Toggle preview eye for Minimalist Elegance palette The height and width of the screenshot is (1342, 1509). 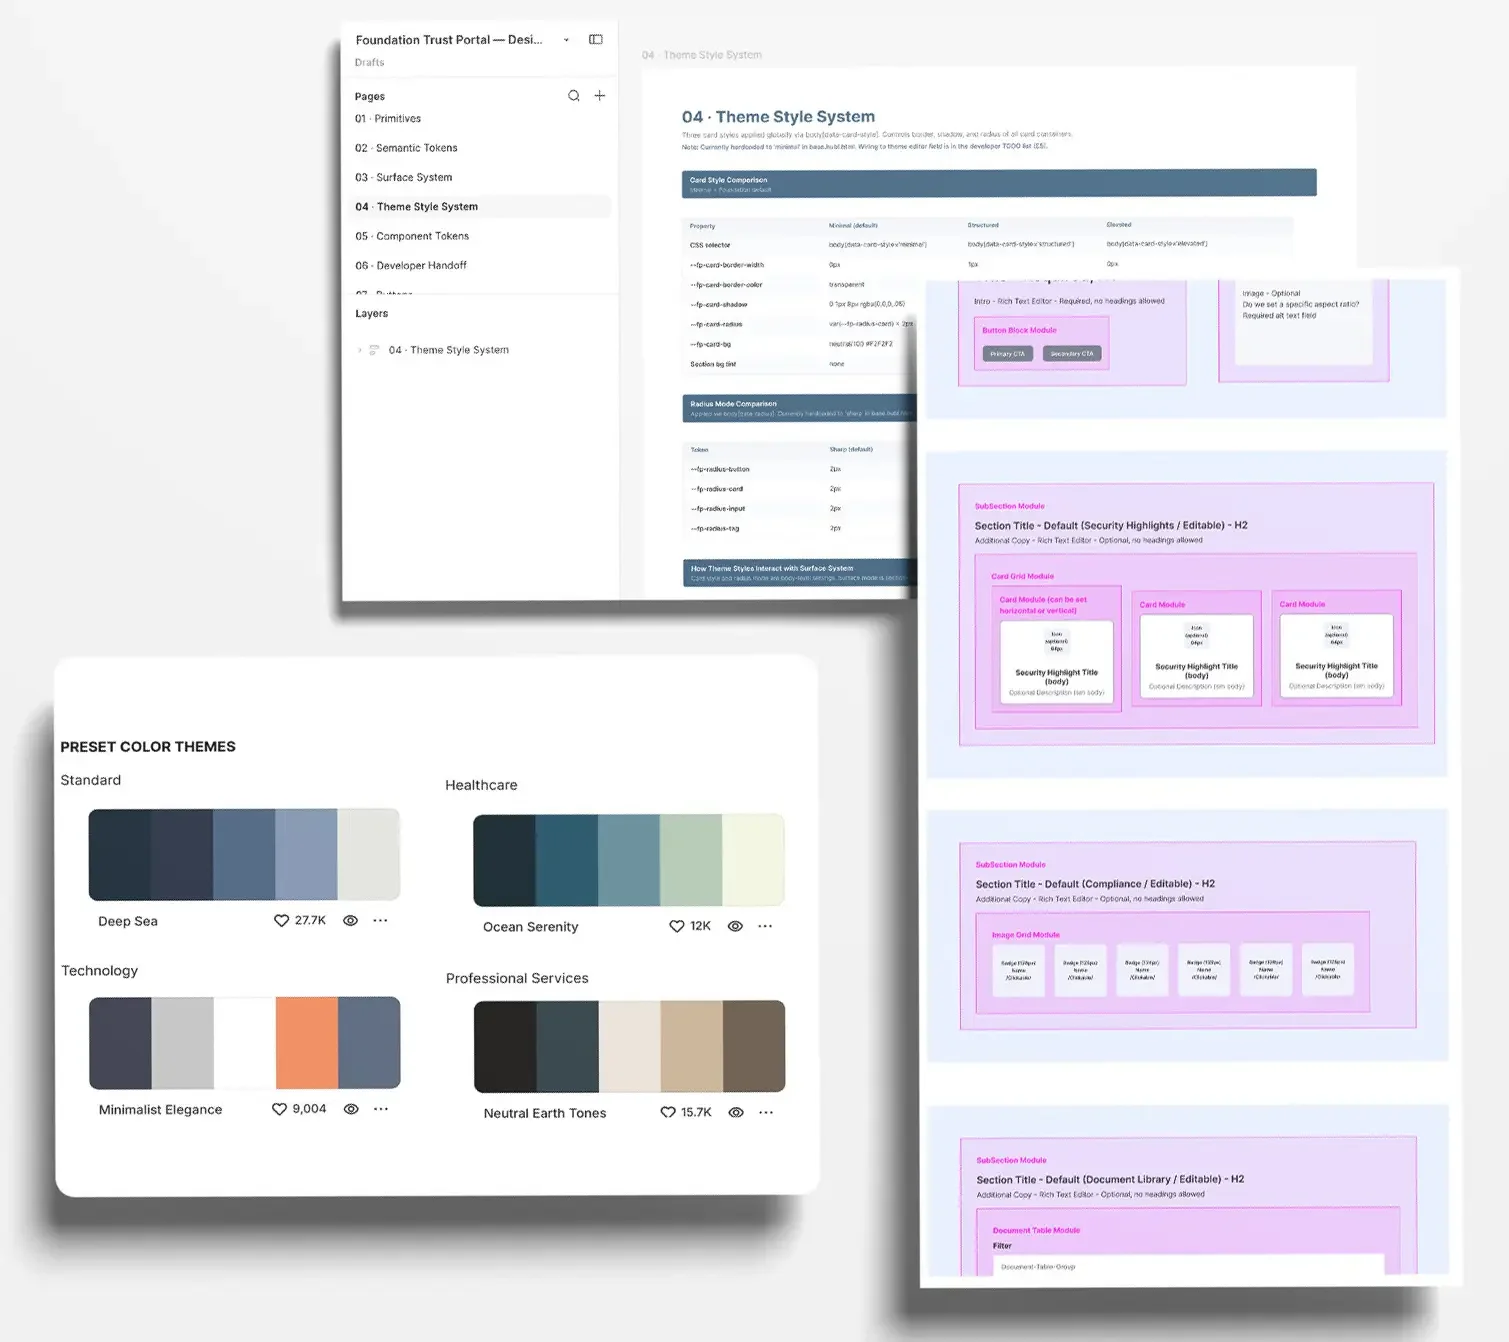tap(351, 1110)
